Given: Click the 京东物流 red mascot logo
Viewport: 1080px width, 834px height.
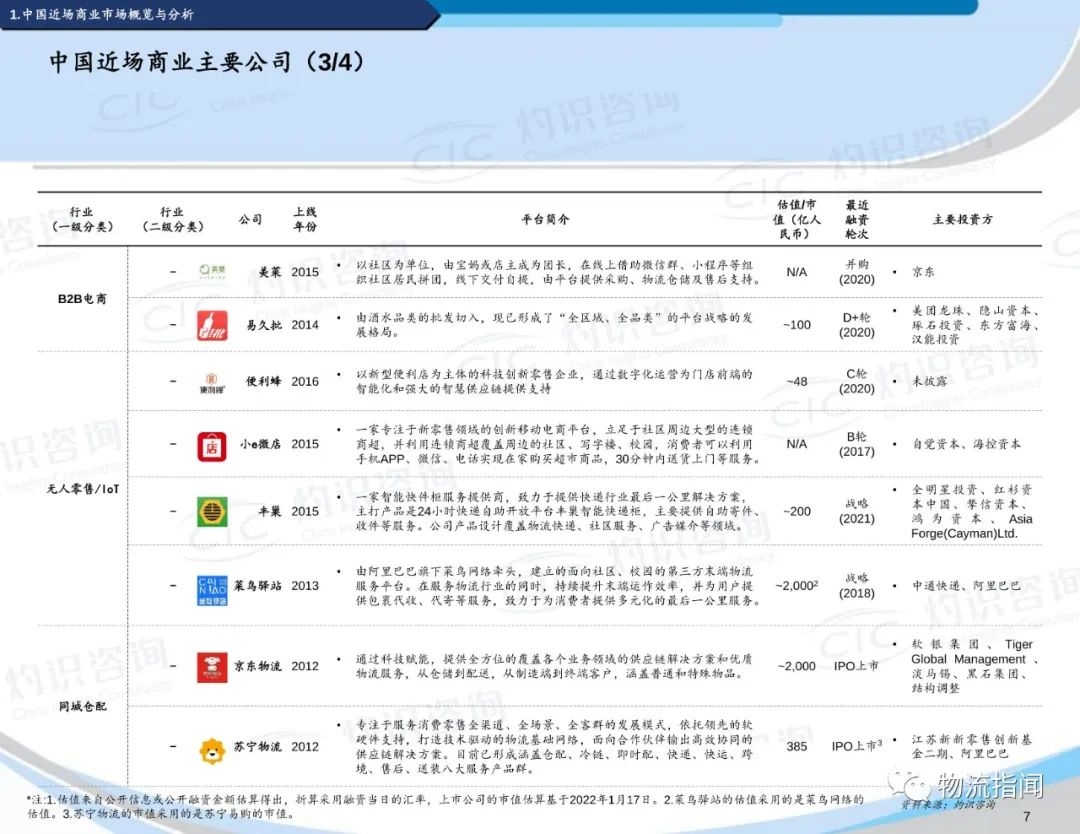Looking at the screenshot, I should [212, 666].
